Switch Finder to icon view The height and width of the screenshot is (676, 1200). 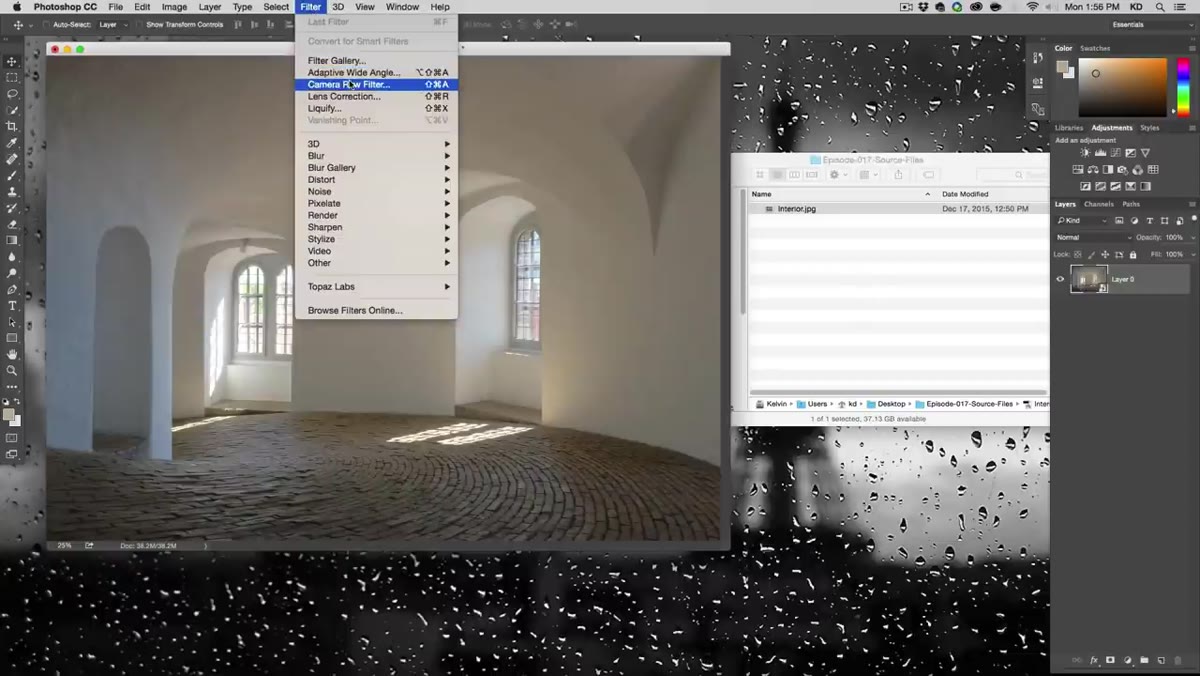(760, 175)
